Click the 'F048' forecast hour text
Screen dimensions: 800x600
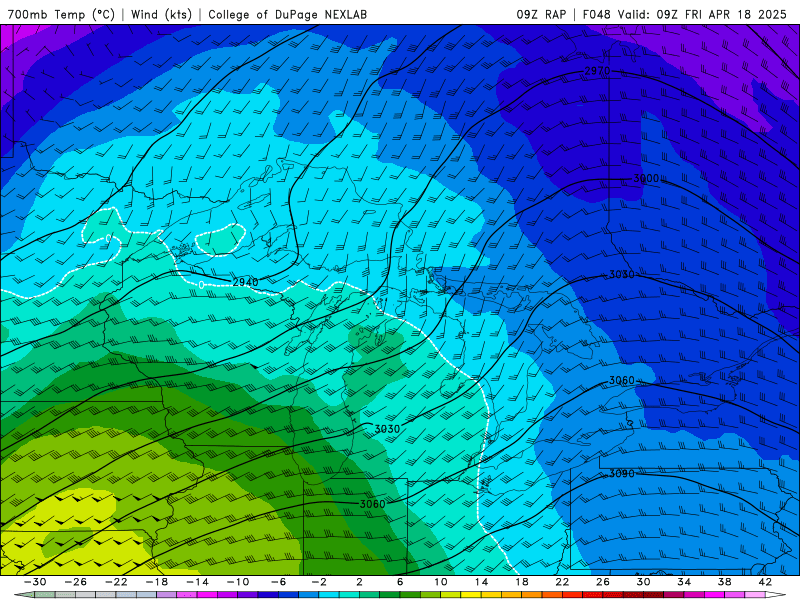tap(596, 14)
